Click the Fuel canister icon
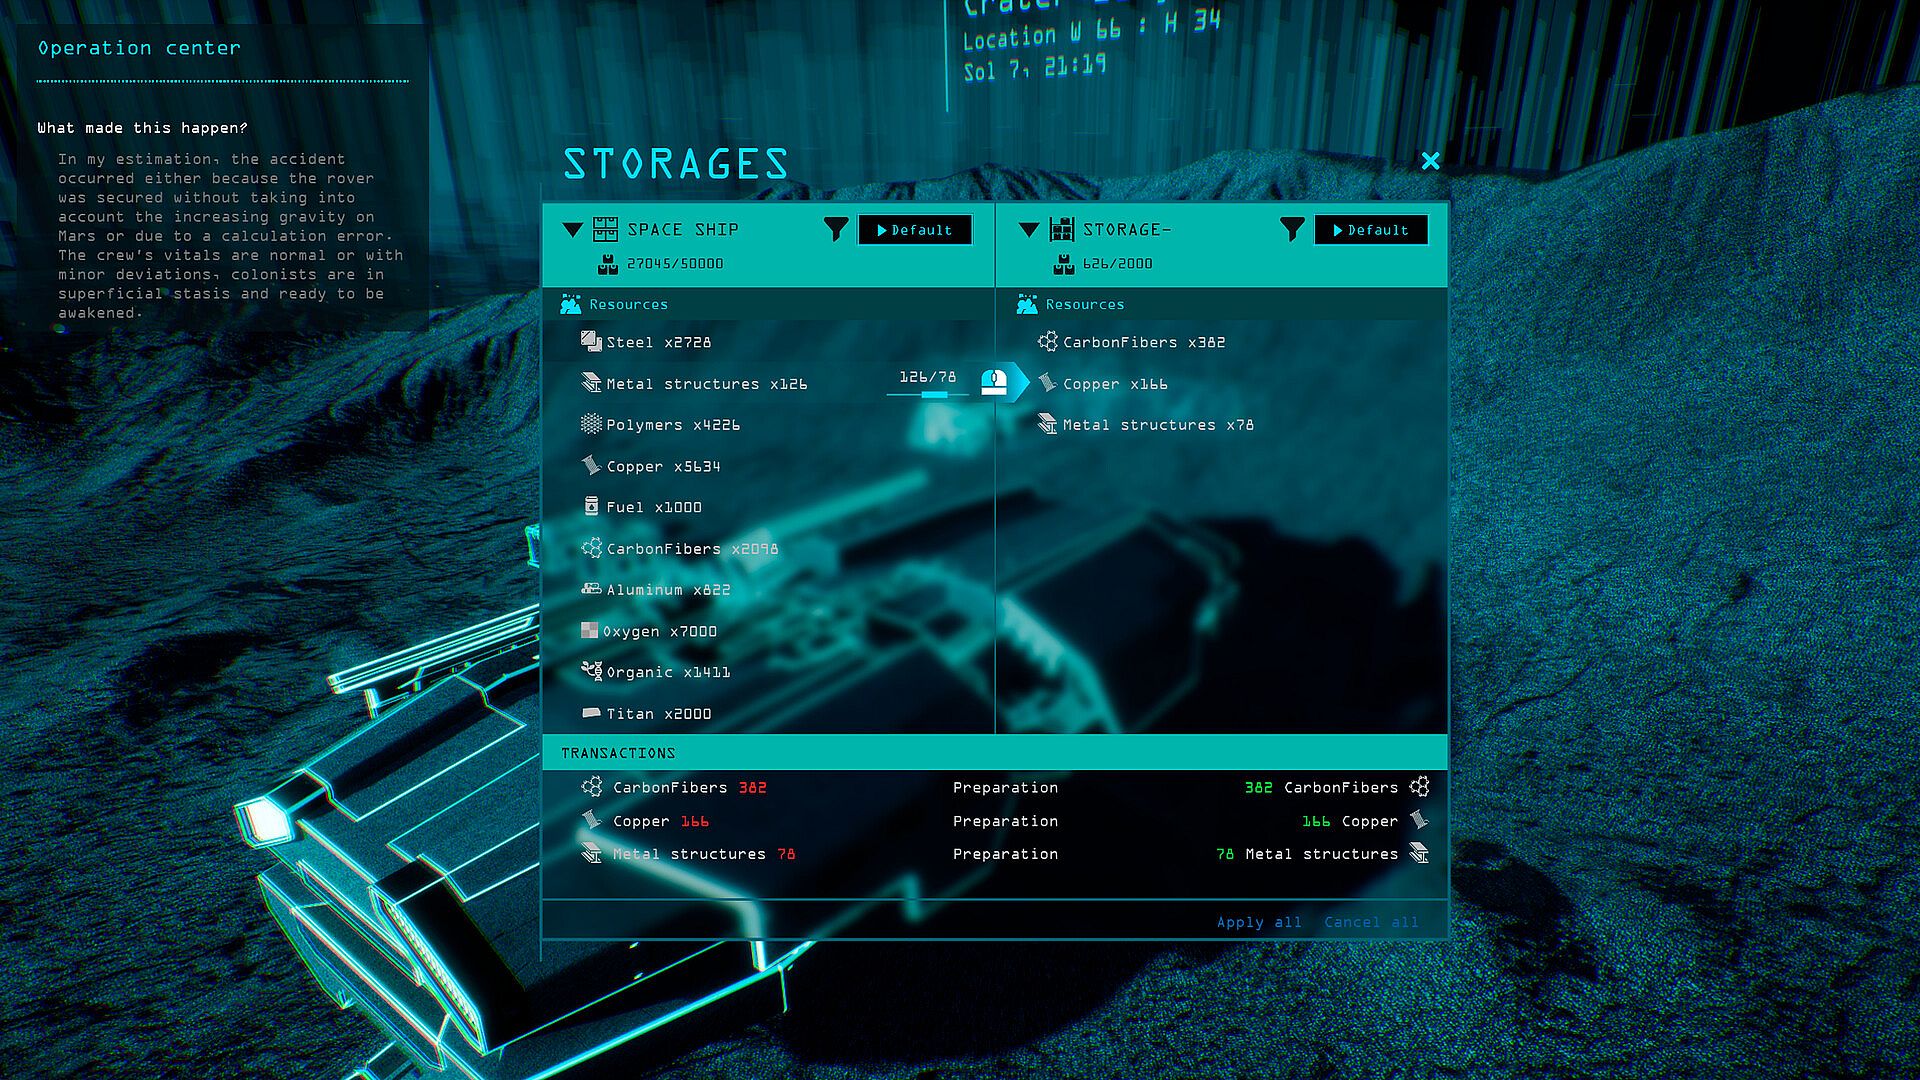The height and width of the screenshot is (1080, 1920). pyautogui.click(x=591, y=507)
